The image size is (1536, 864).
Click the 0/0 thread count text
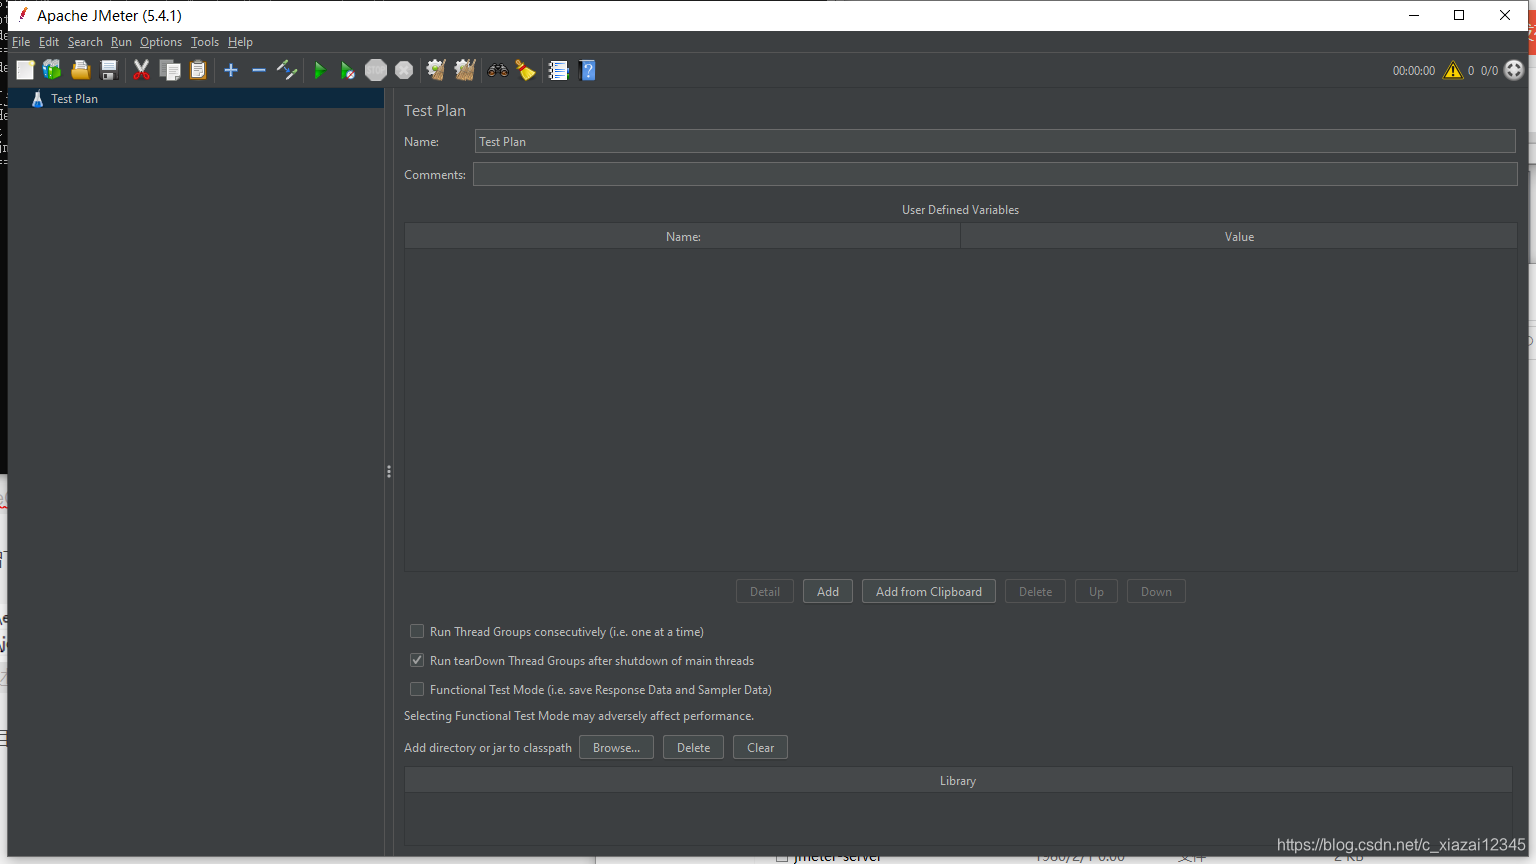1489,71
